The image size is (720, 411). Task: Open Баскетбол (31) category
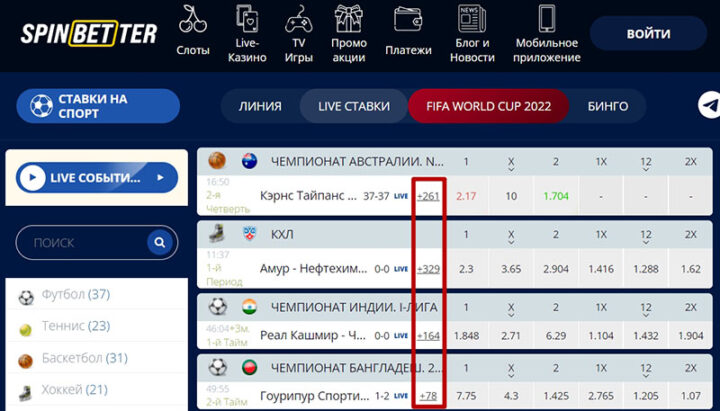point(84,358)
